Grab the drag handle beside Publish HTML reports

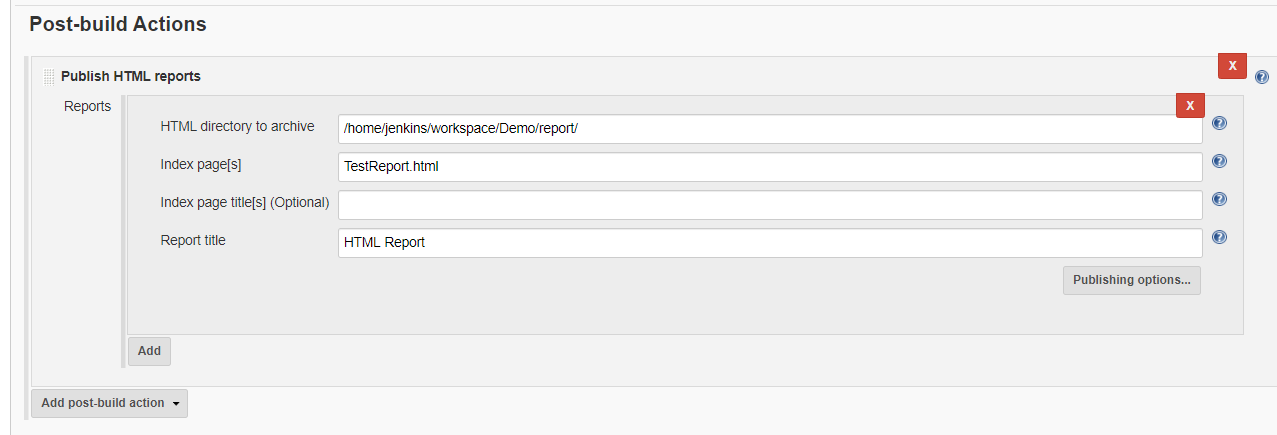coord(49,77)
